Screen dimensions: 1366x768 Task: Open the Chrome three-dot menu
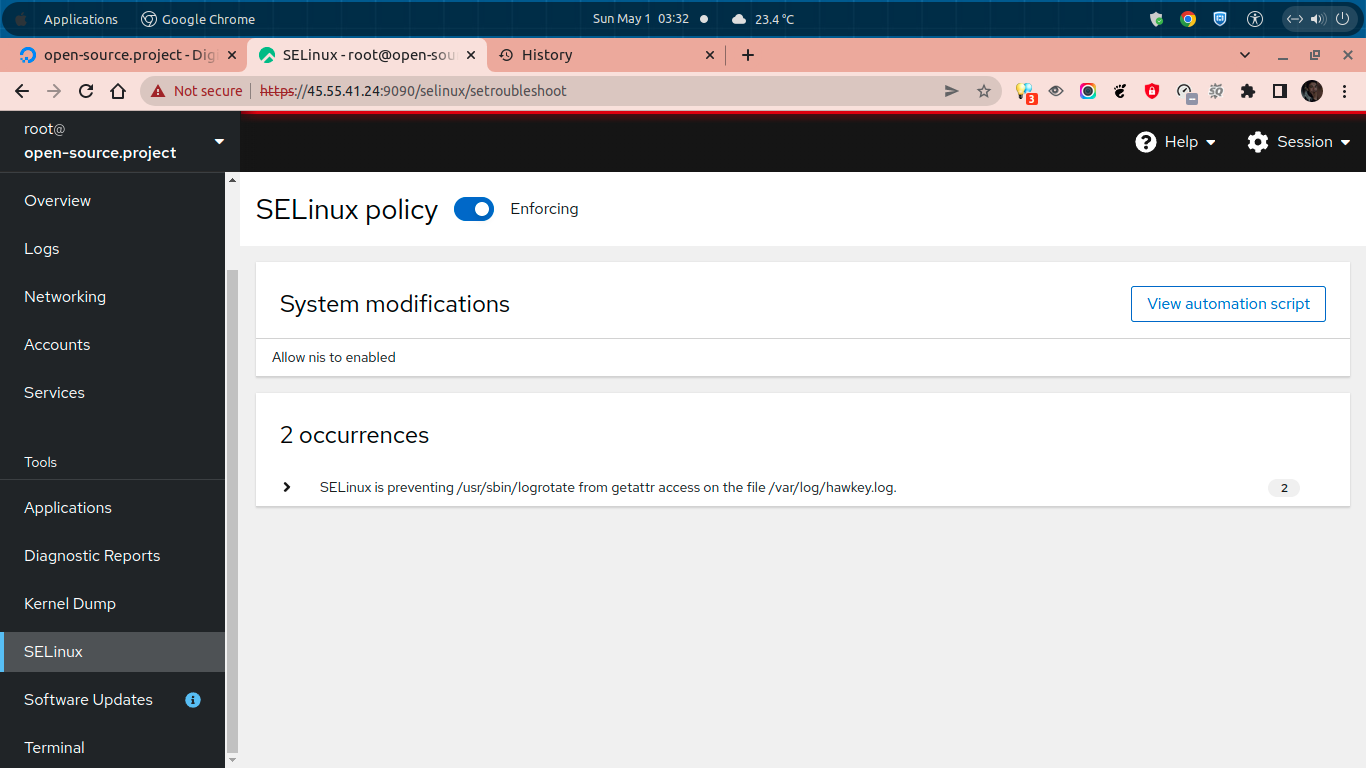click(1344, 91)
